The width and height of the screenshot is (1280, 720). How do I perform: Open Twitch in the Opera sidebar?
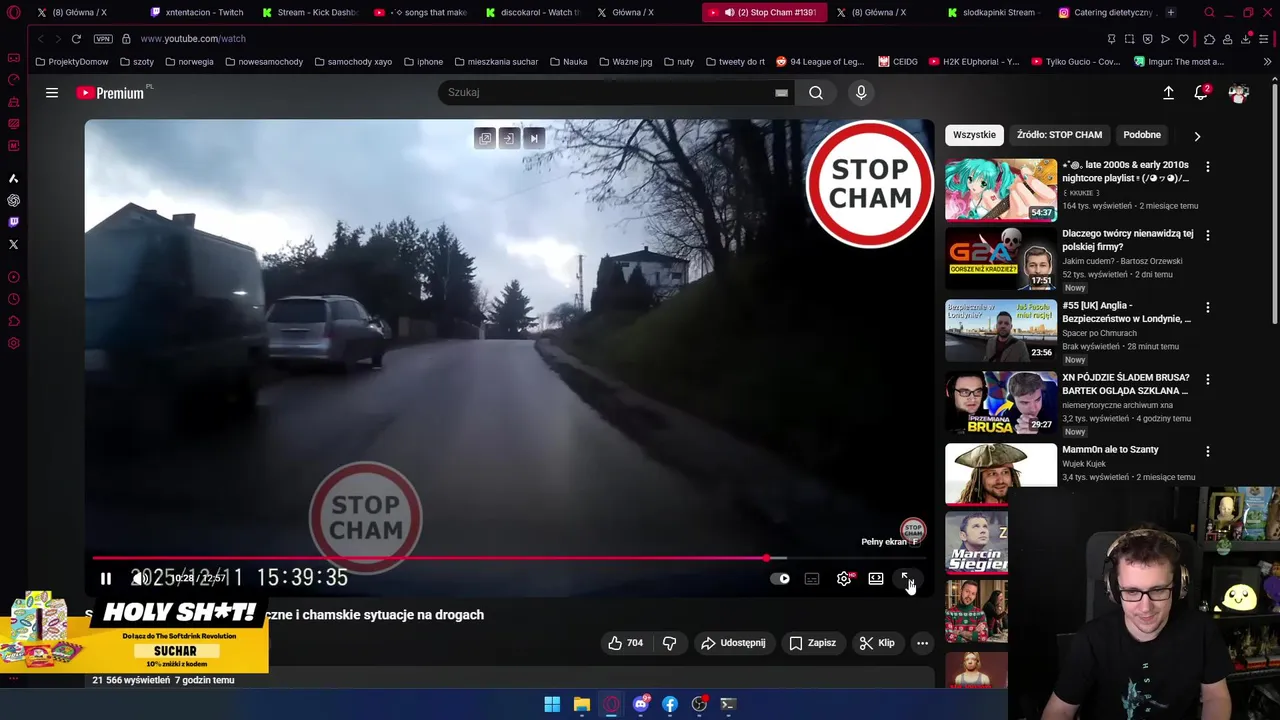pos(13,222)
